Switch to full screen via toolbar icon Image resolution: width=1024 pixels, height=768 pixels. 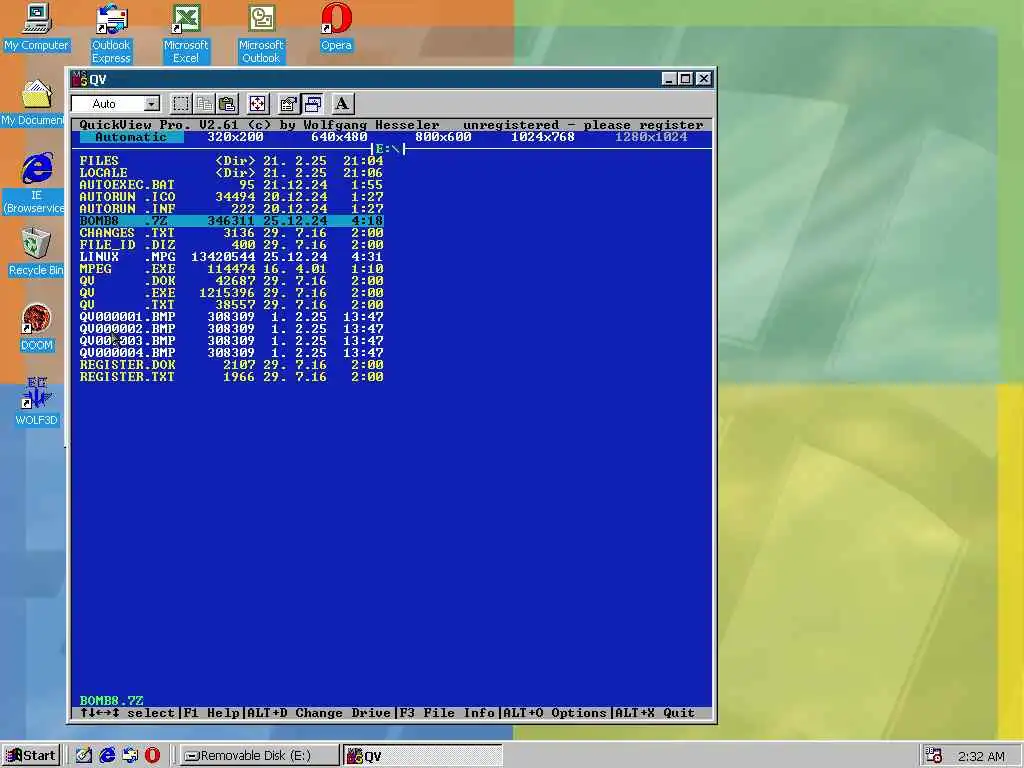point(257,104)
